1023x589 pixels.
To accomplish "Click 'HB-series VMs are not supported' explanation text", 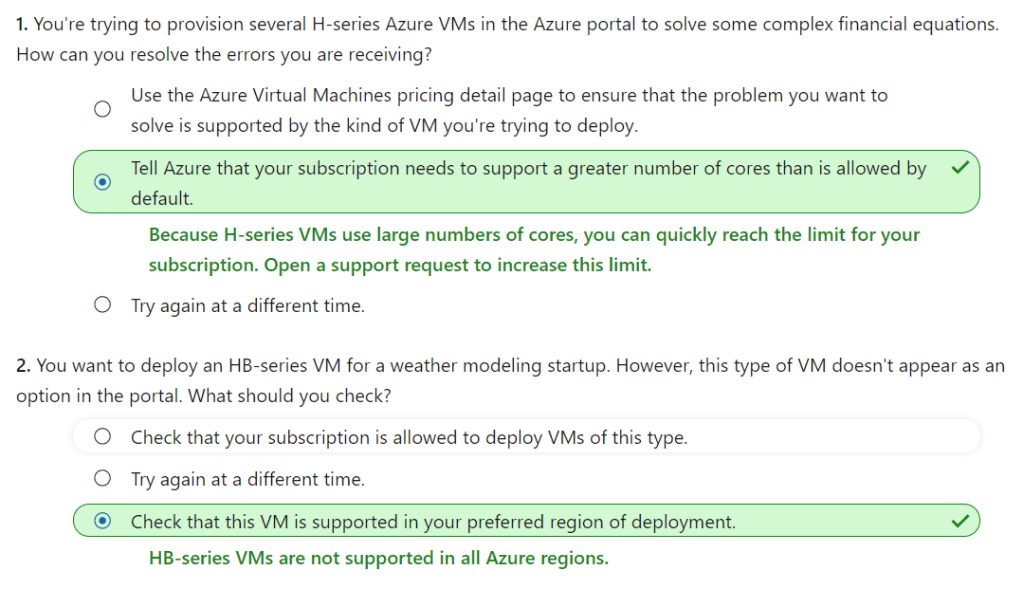I will tap(378, 558).
